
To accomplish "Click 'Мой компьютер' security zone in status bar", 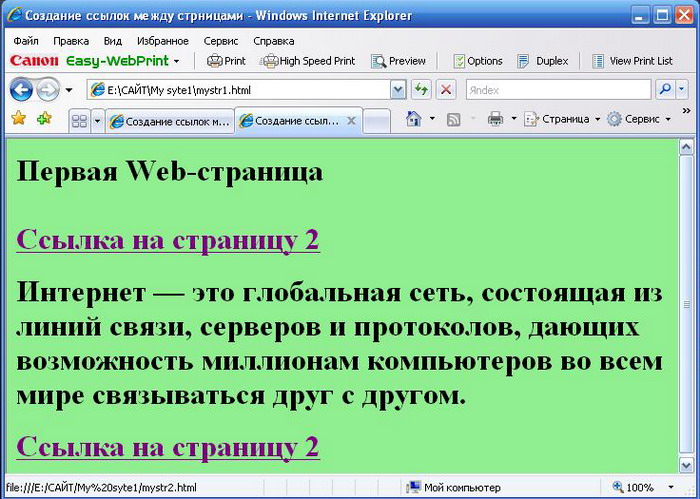I will (454, 487).
